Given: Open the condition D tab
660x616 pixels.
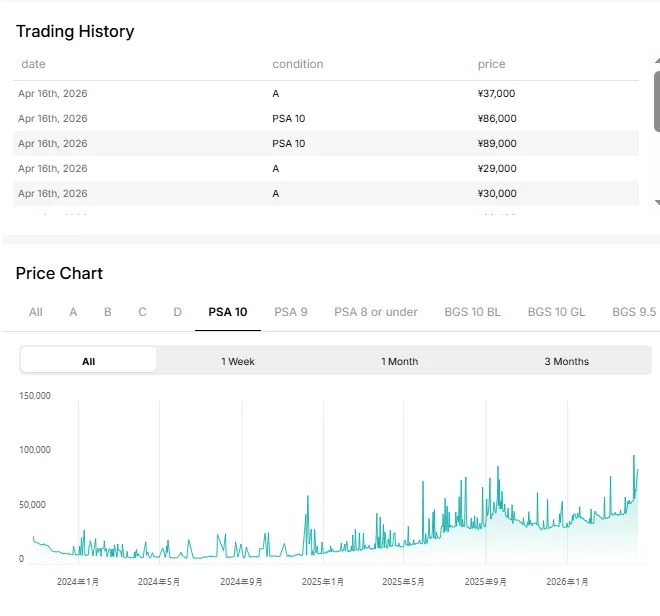Looking at the screenshot, I should (178, 312).
